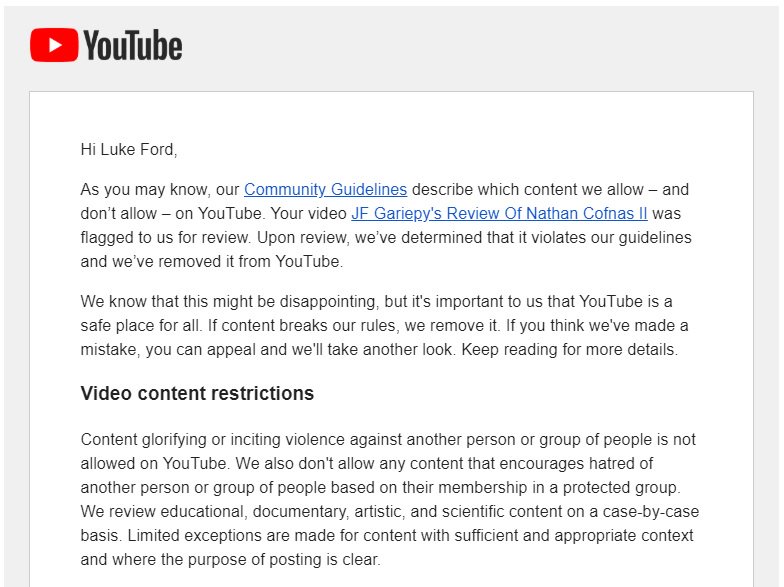Image resolution: width=784 pixels, height=587 pixels.
Task: Select the 'Video content restrictions' heading
Action: click(197, 394)
